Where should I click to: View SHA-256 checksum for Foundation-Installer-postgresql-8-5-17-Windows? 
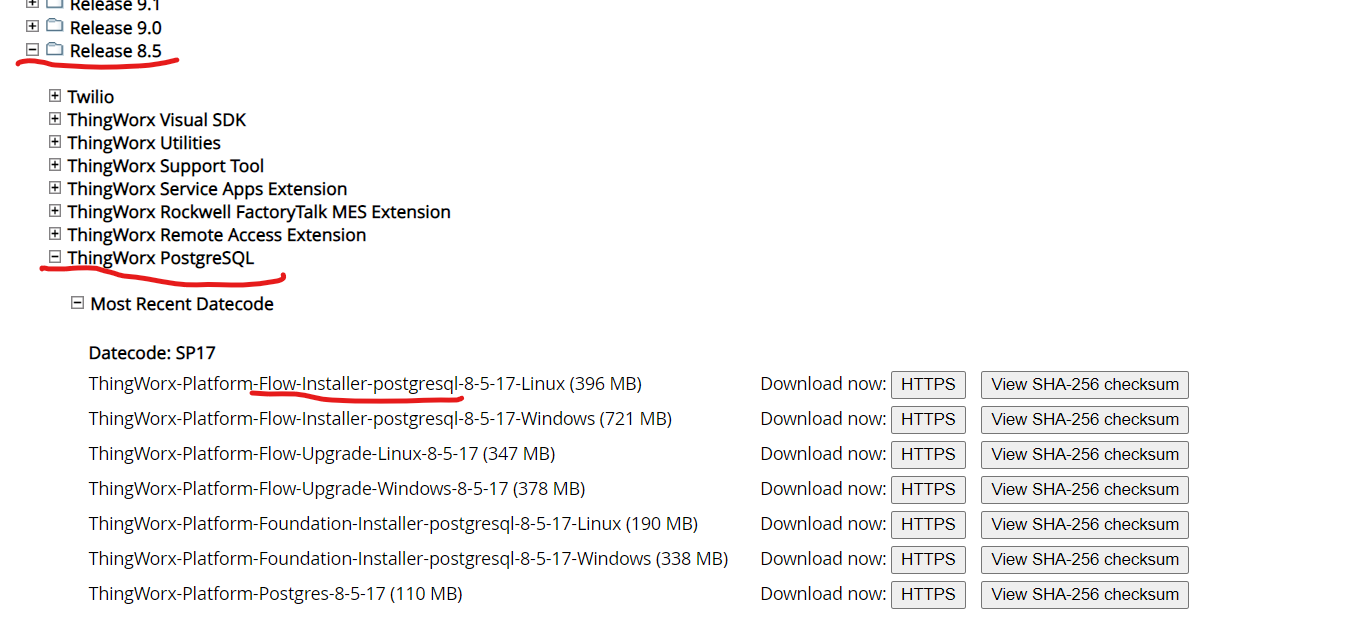(x=1084, y=559)
